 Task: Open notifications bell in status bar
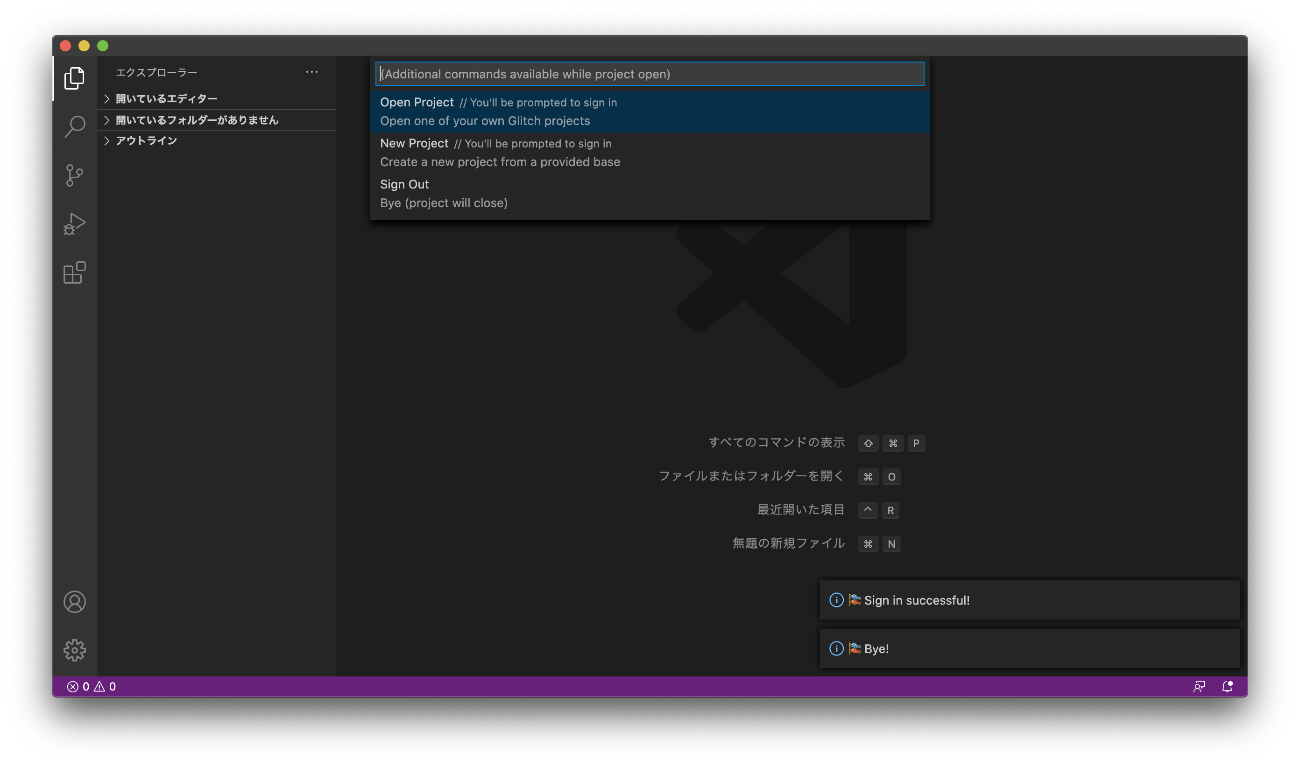click(1228, 687)
